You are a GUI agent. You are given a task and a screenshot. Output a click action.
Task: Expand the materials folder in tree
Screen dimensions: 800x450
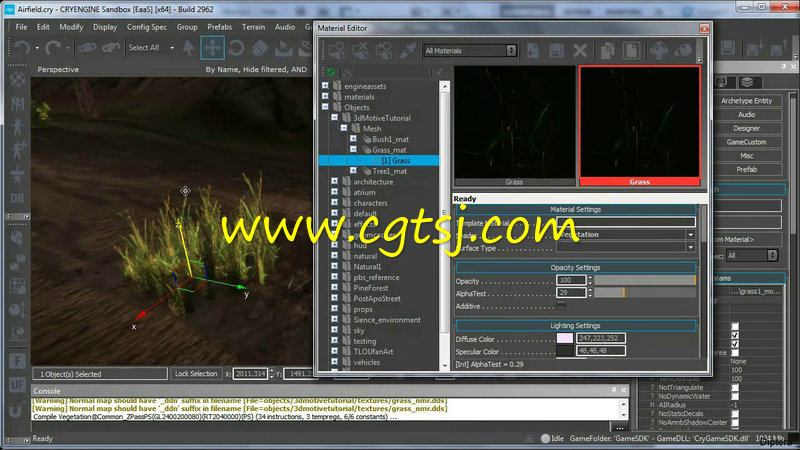pos(326,96)
